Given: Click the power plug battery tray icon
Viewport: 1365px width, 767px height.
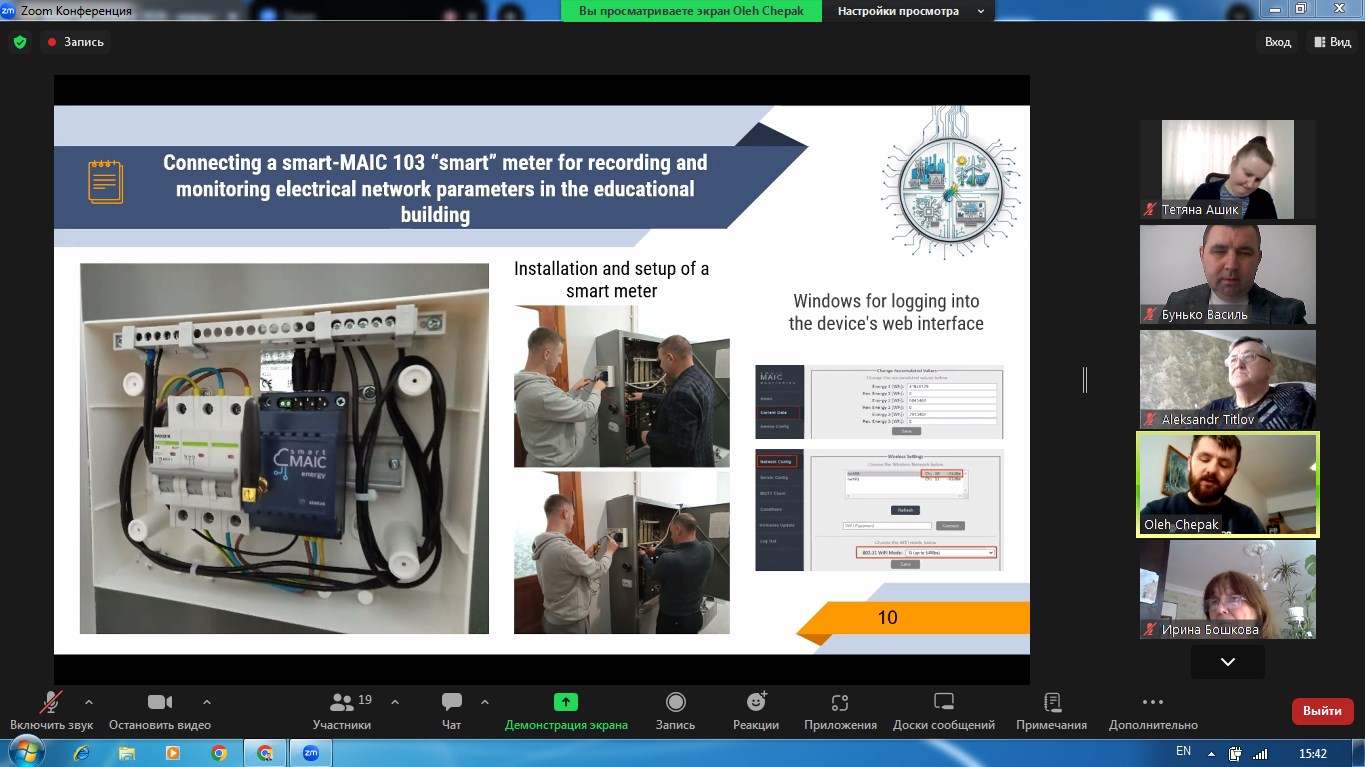Looking at the screenshot, I should click(1236, 754).
